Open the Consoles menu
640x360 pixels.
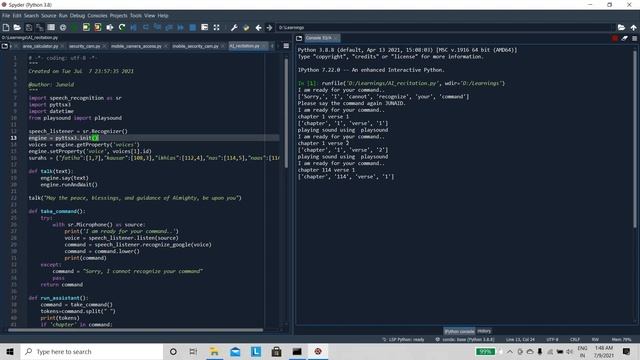click(x=97, y=16)
